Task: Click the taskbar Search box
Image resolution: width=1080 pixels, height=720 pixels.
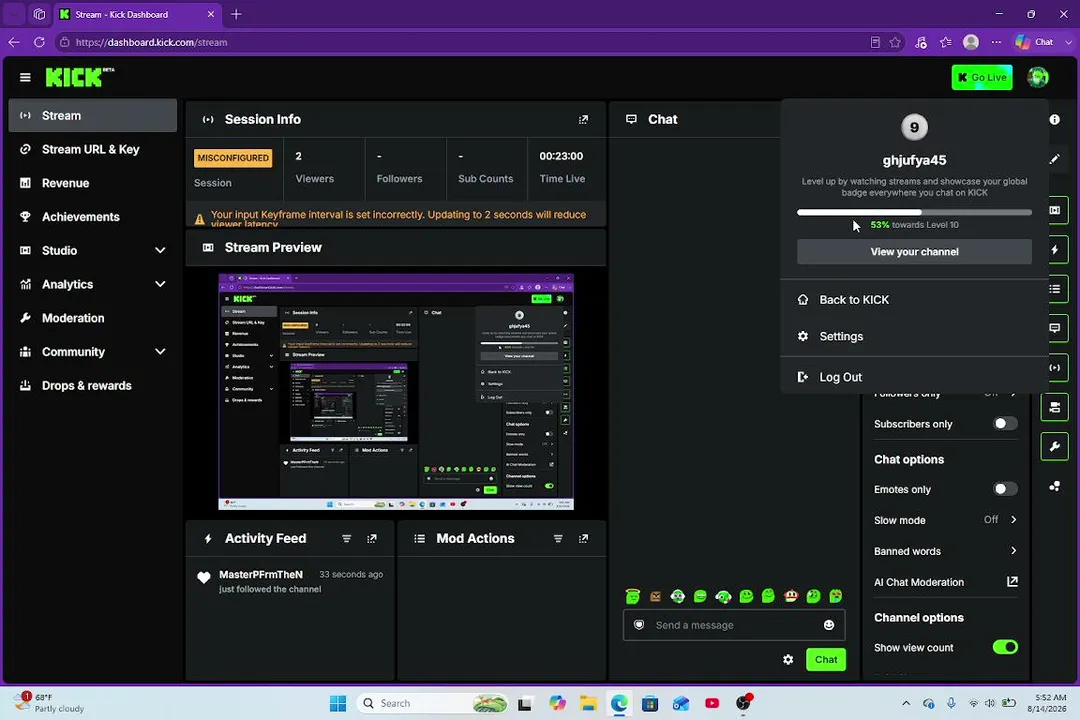Action: pos(434,703)
